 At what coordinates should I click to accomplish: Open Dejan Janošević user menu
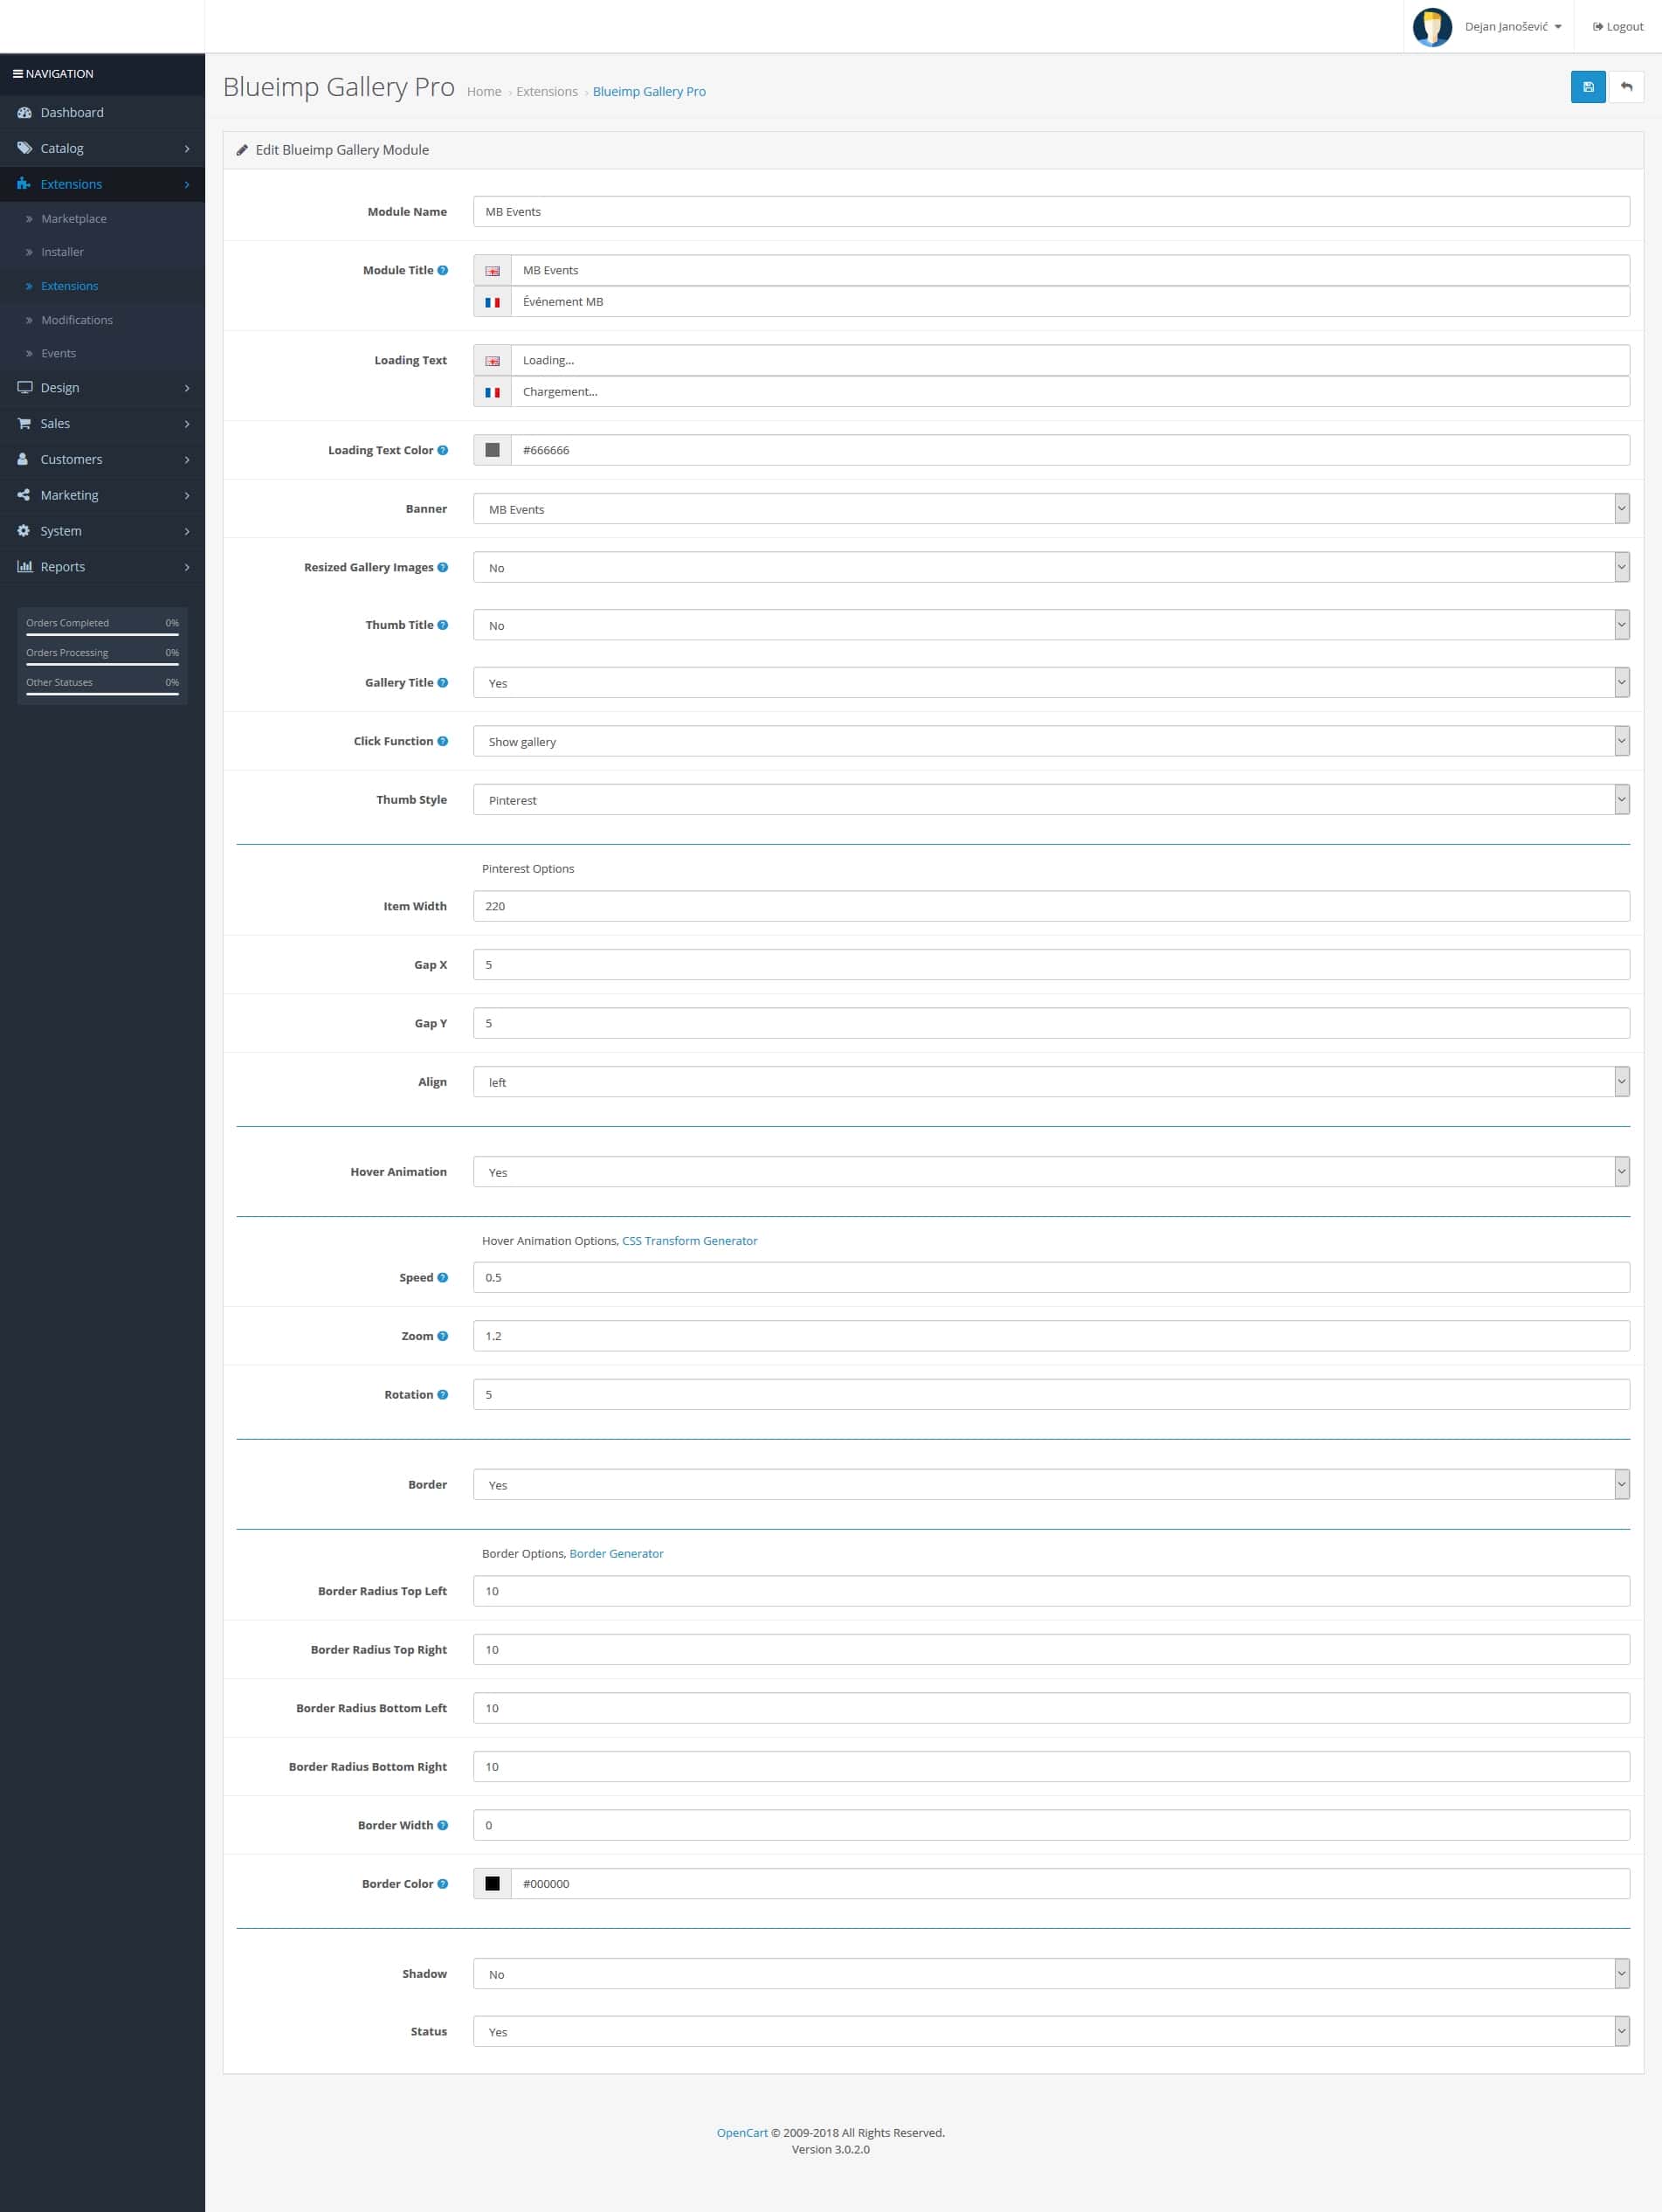tap(1512, 27)
